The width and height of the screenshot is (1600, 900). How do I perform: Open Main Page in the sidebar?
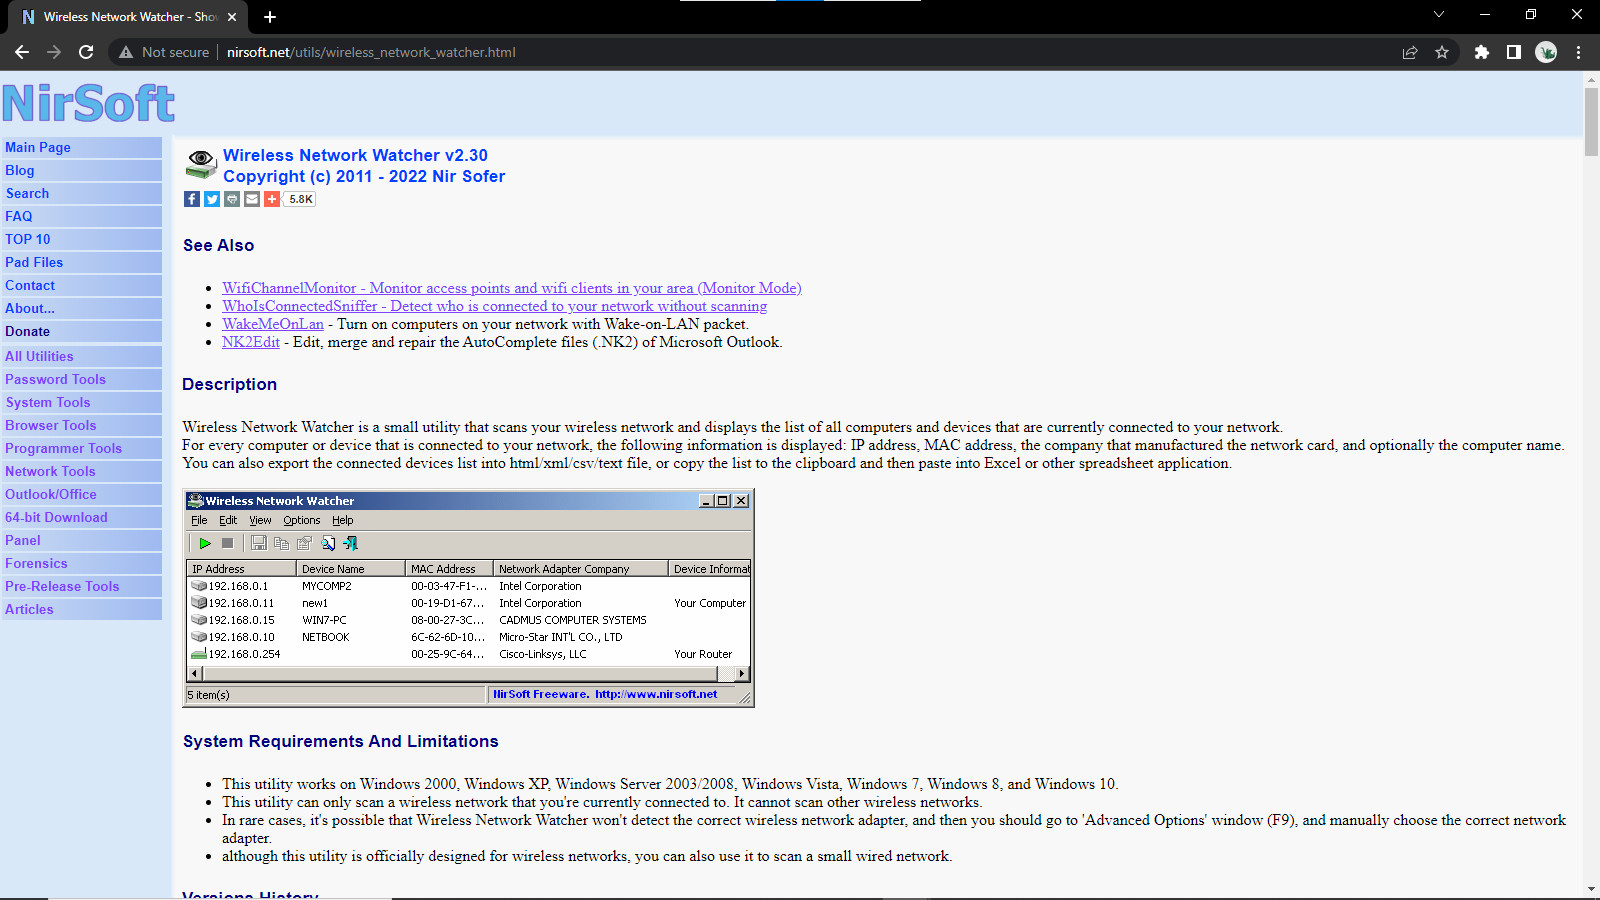pos(81,147)
